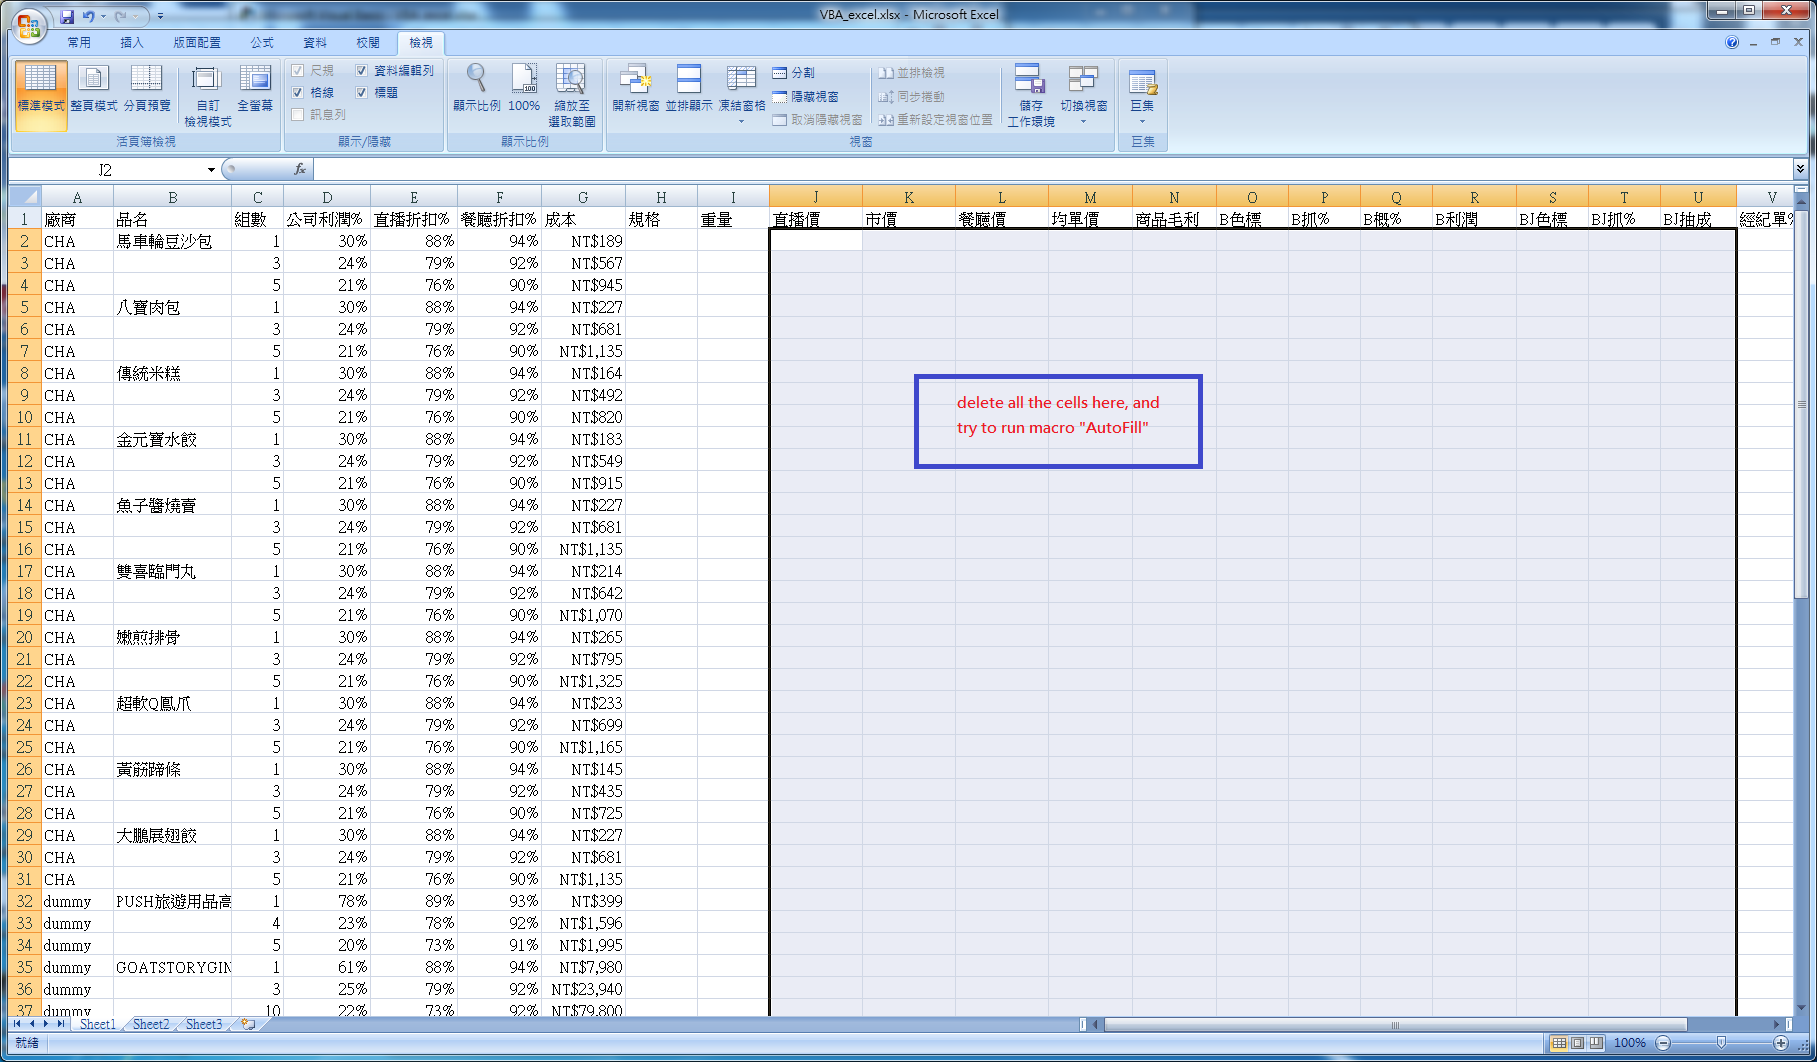Select column A header
Screen dimensions: 1817x1062
click(x=77, y=197)
